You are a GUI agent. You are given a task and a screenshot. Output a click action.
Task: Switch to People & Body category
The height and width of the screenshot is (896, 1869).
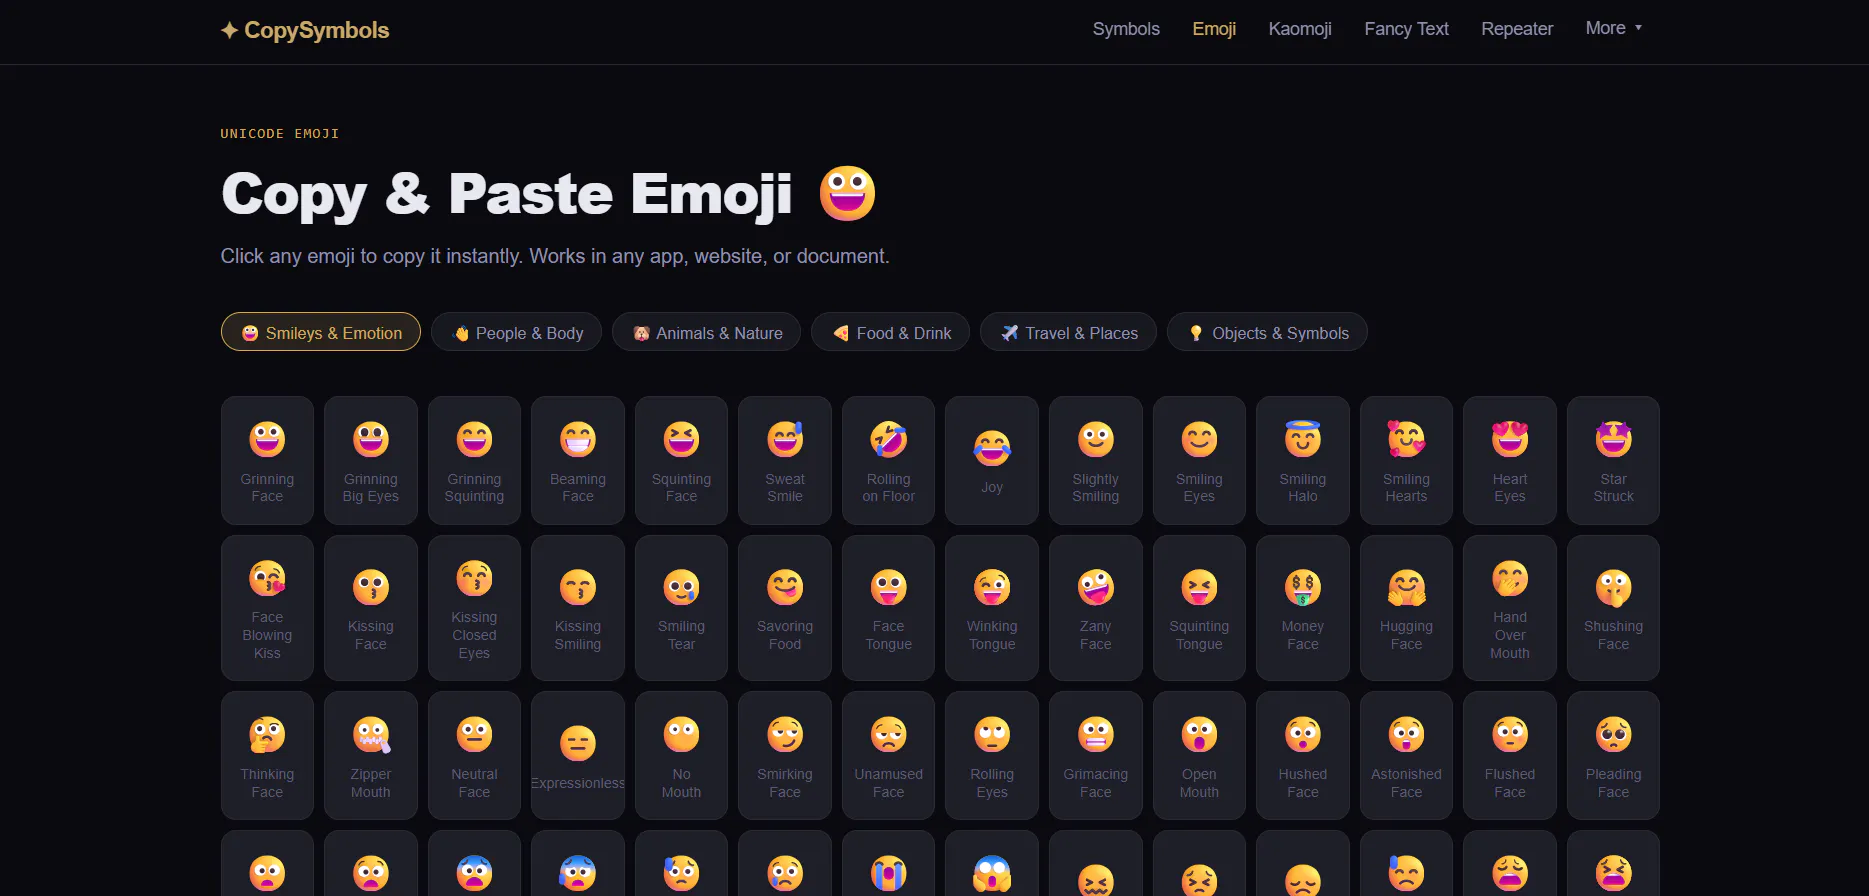pyautogui.click(x=516, y=332)
